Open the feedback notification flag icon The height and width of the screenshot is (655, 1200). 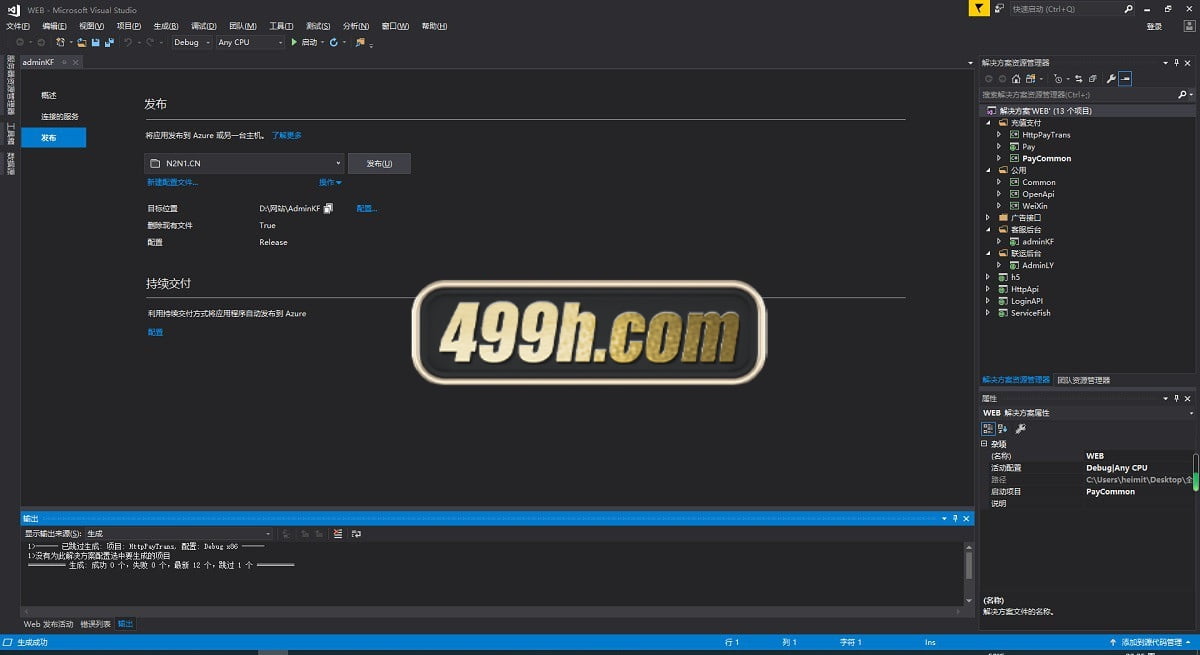point(979,8)
